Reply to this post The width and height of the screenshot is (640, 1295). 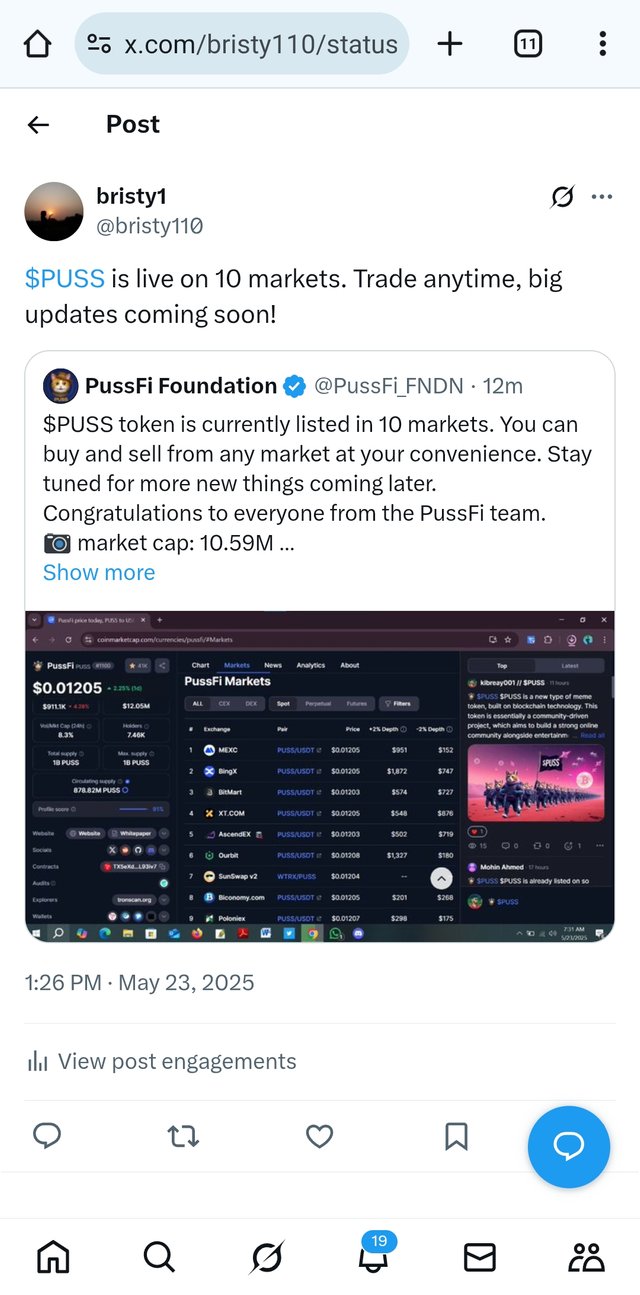click(x=47, y=1135)
